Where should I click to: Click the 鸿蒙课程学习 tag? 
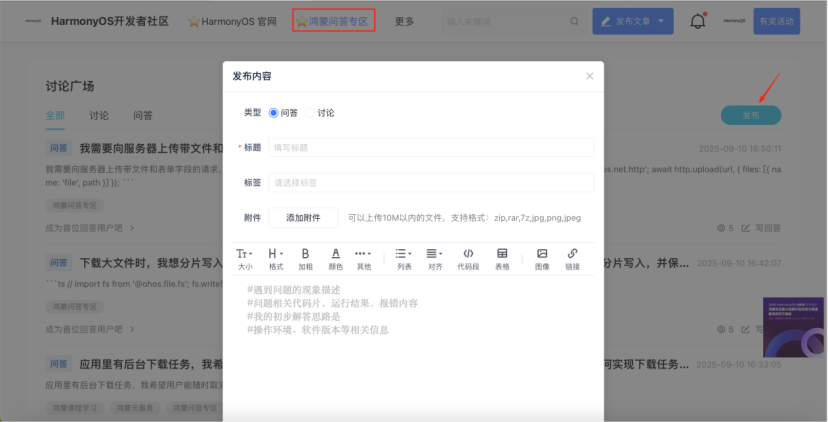[x=74, y=408]
